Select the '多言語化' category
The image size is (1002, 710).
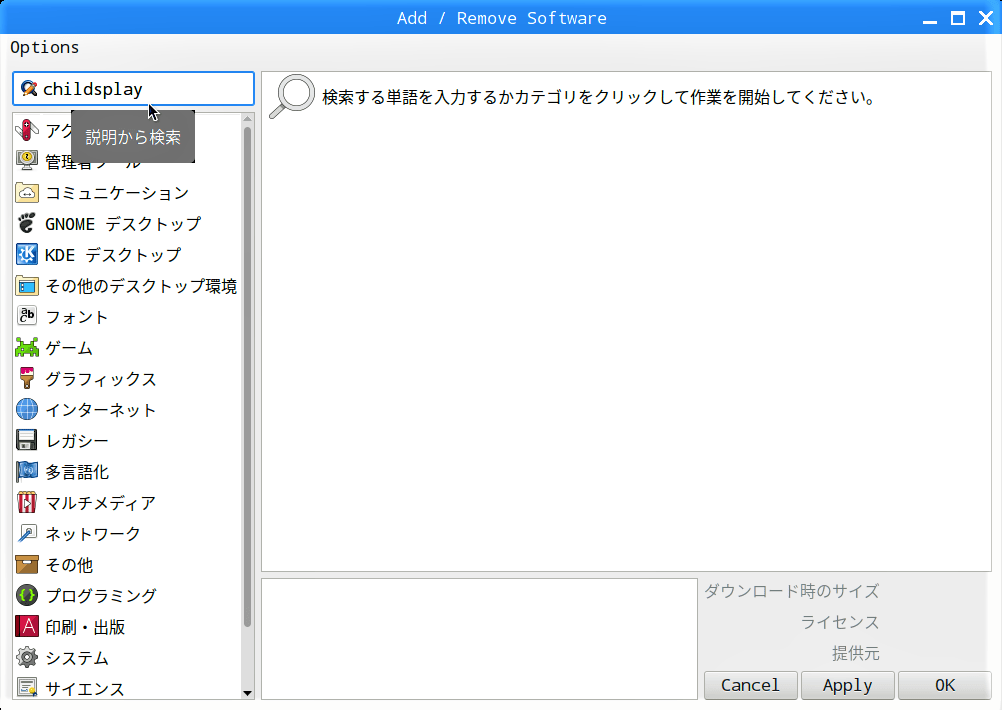pos(128,471)
